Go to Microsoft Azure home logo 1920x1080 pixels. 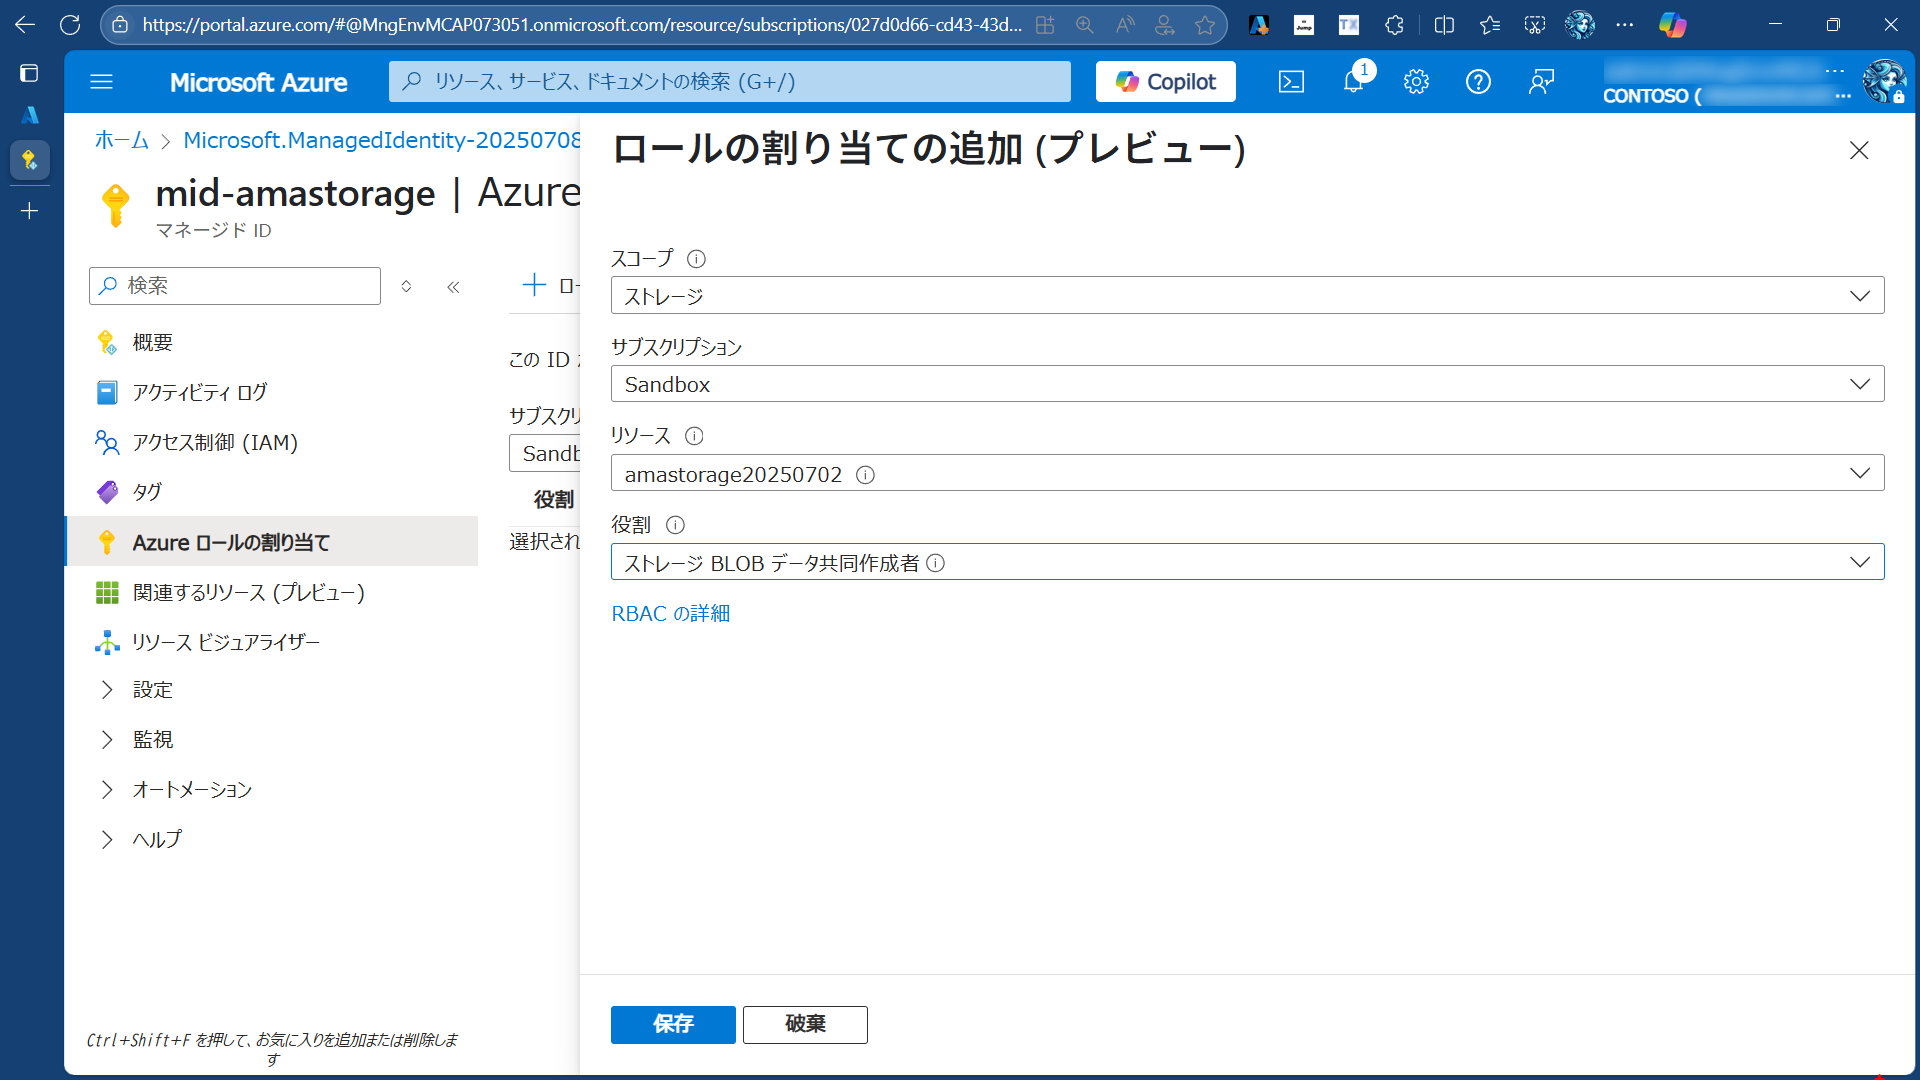(258, 82)
